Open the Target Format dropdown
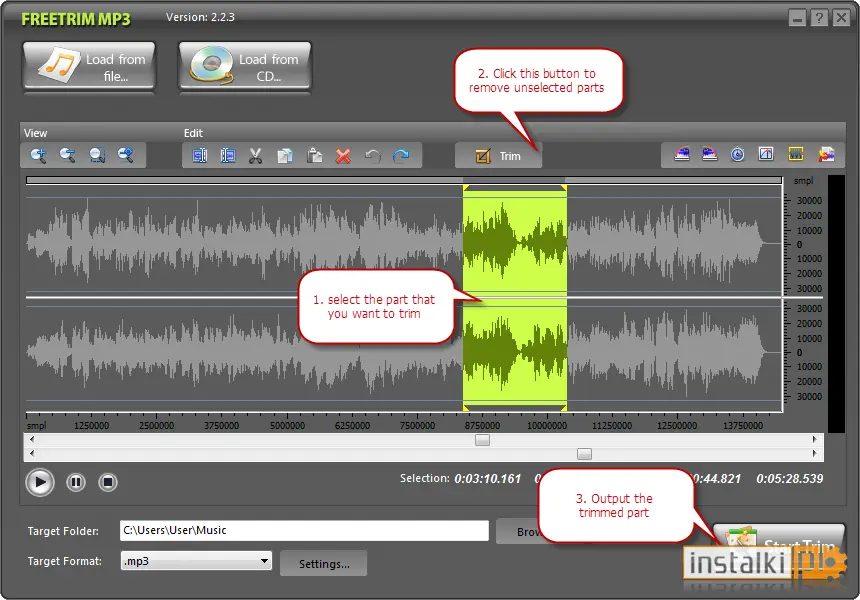 196,561
